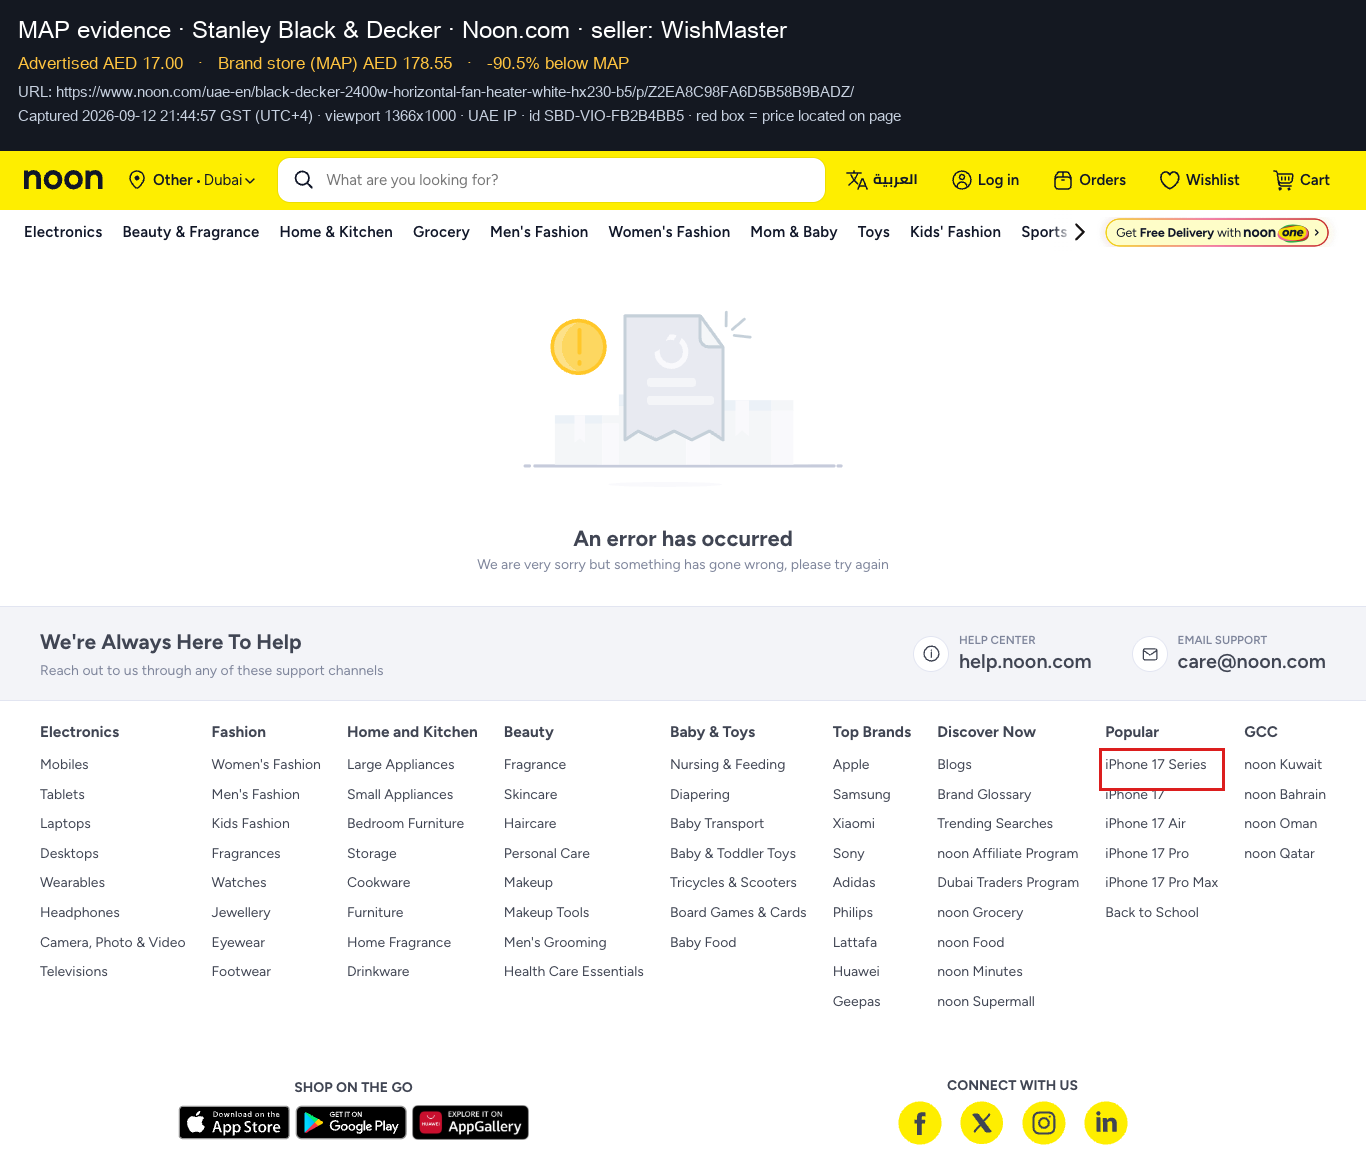Click the Board Games & Cards link

tap(738, 913)
